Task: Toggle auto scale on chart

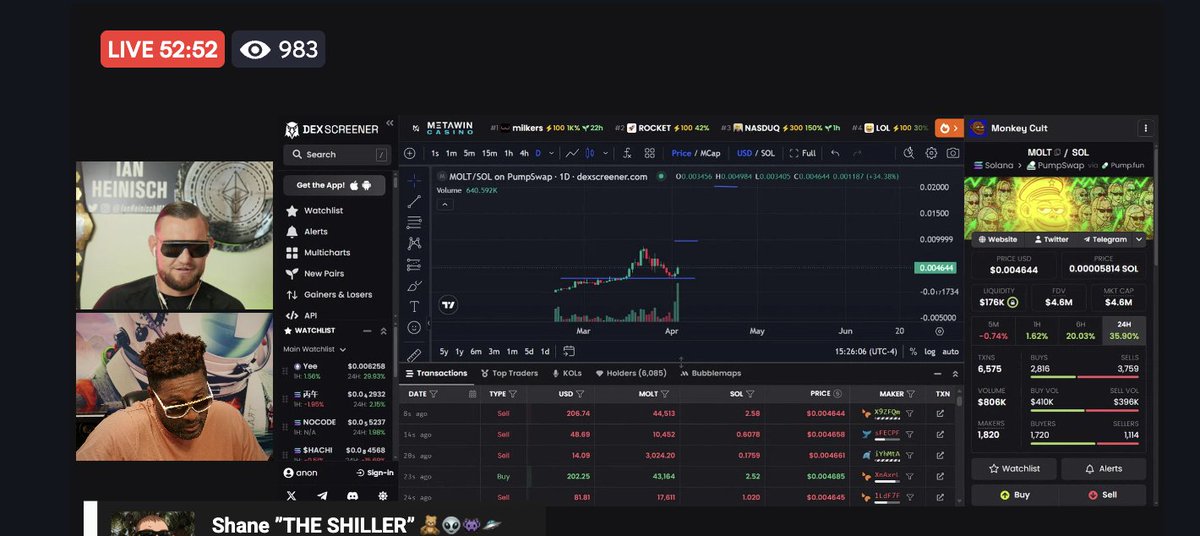Action: pyautogui.click(x=950, y=351)
